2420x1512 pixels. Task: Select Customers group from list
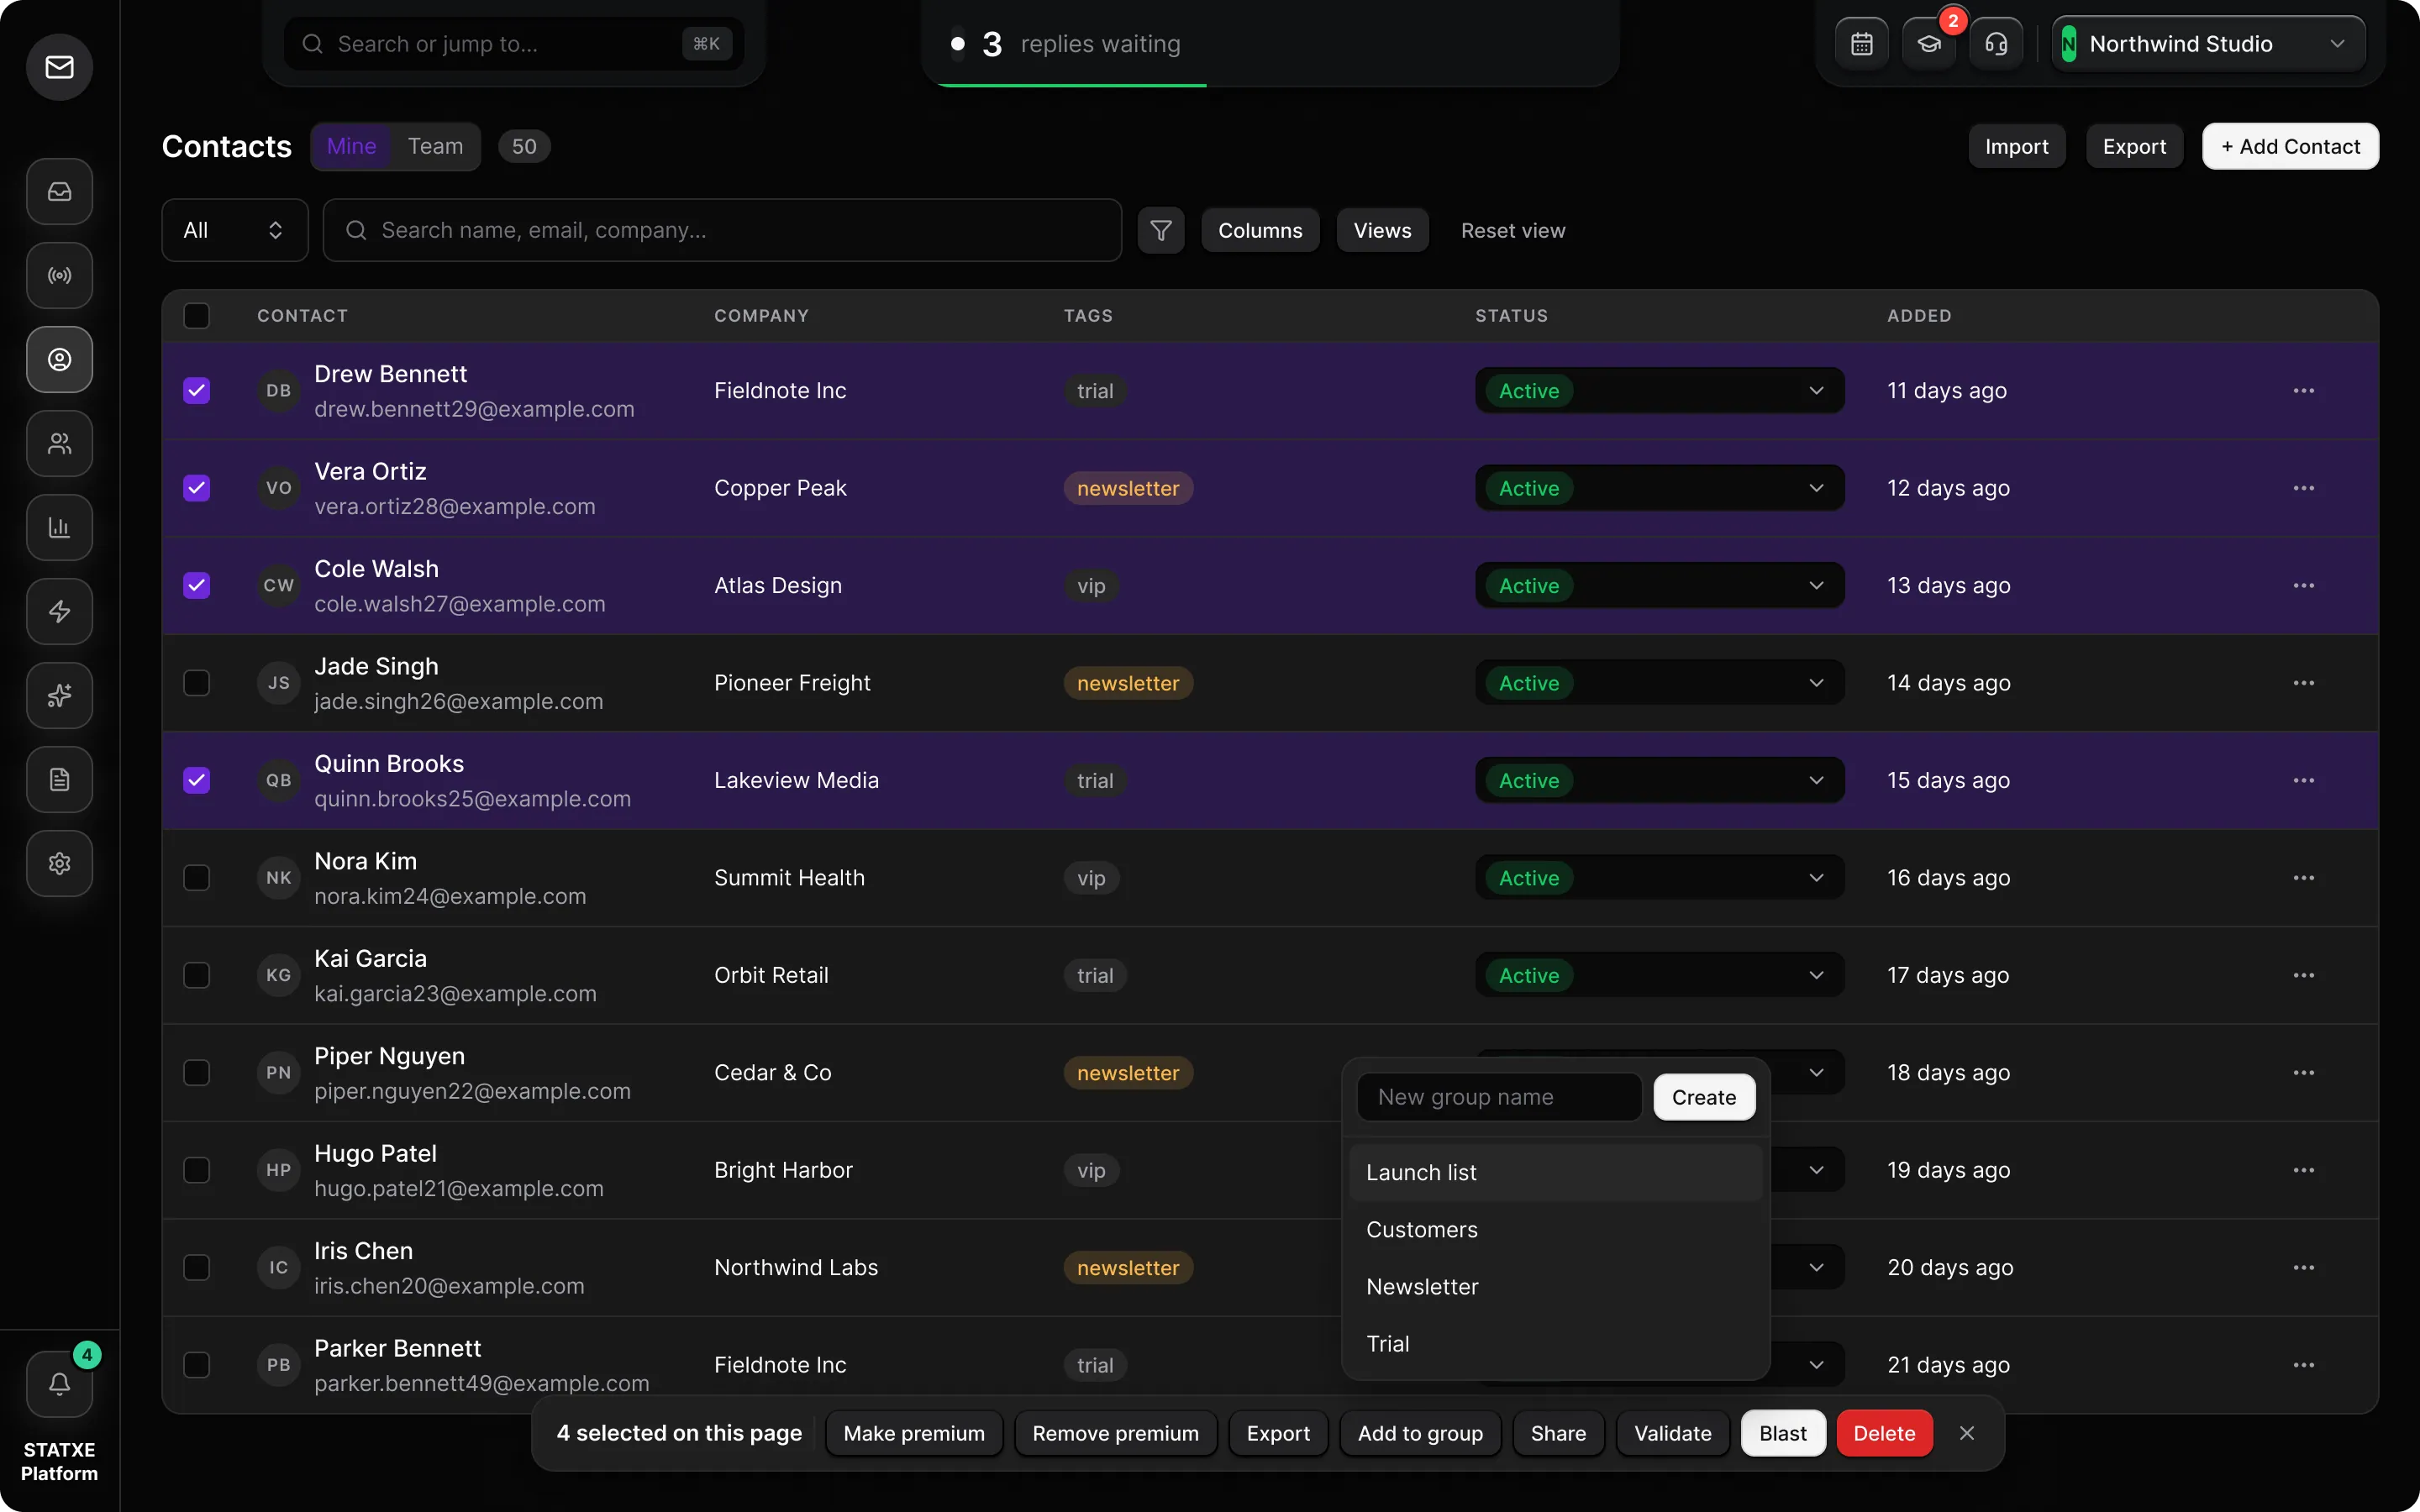pos(1555,1230)
